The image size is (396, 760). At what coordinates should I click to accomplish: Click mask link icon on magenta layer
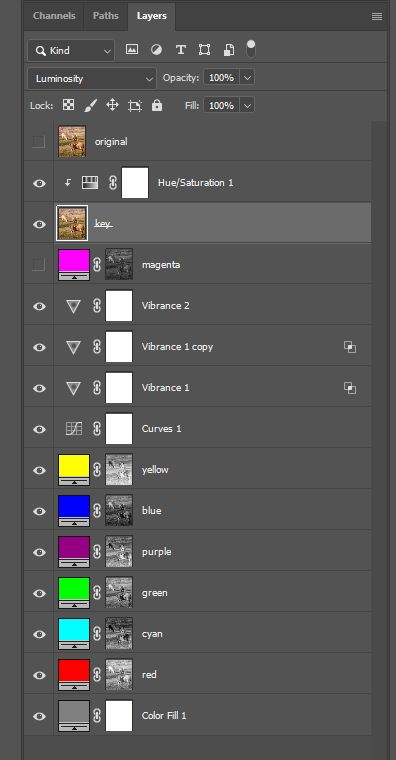click(x=97, y=265)
